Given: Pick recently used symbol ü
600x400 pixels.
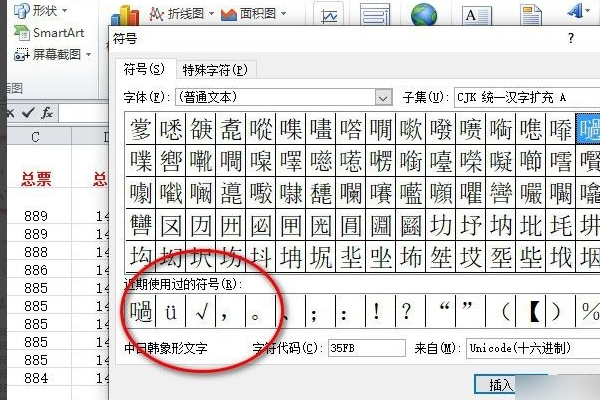Looking at the screenshot, I should (x=171, y=311).
